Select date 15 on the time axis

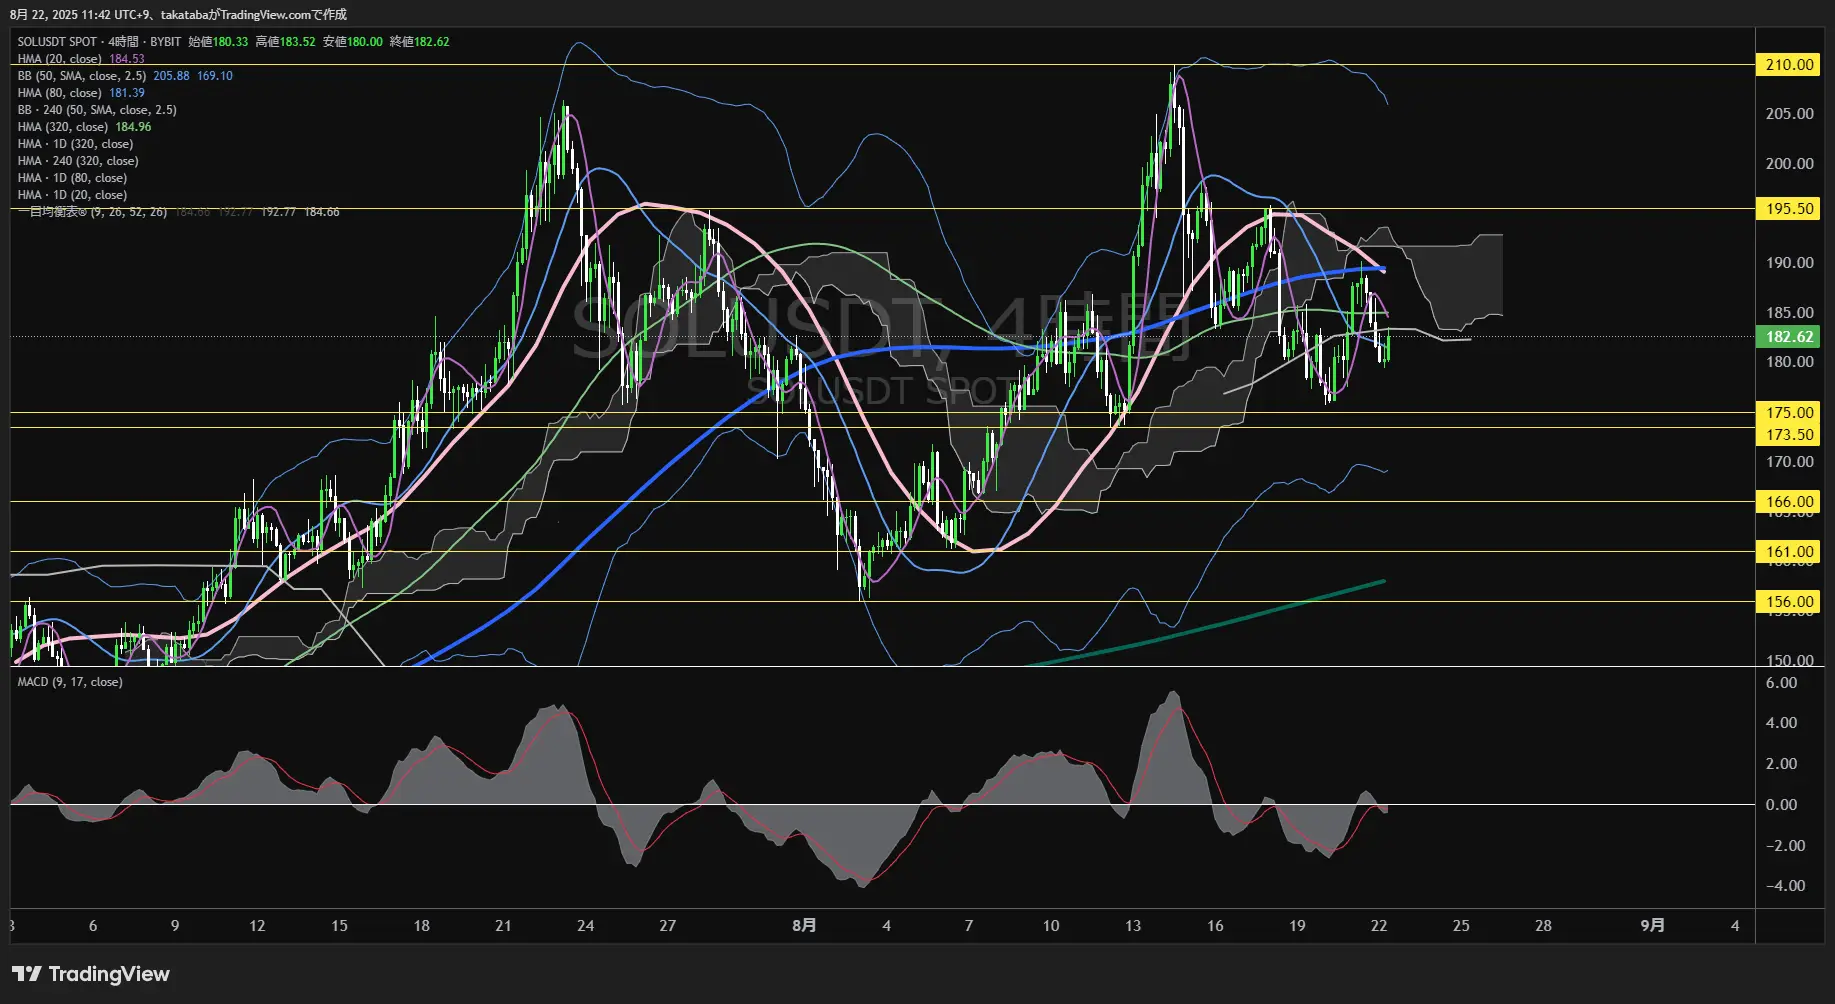339,926
